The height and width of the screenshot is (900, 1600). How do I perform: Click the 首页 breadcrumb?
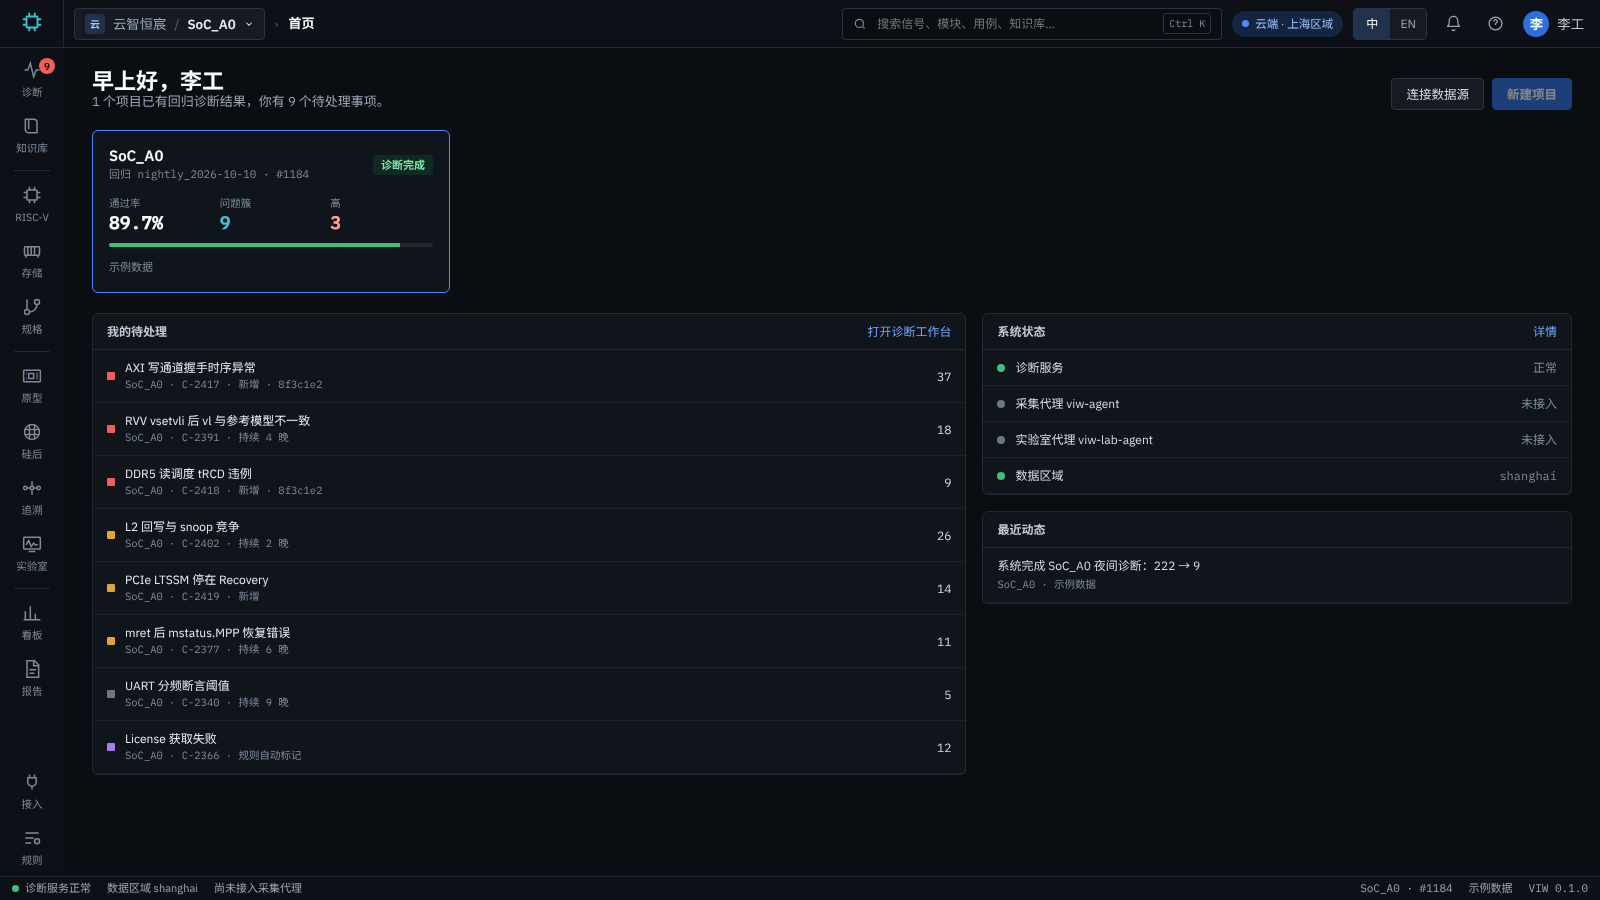pyautogui.click(x=301, y=24)
